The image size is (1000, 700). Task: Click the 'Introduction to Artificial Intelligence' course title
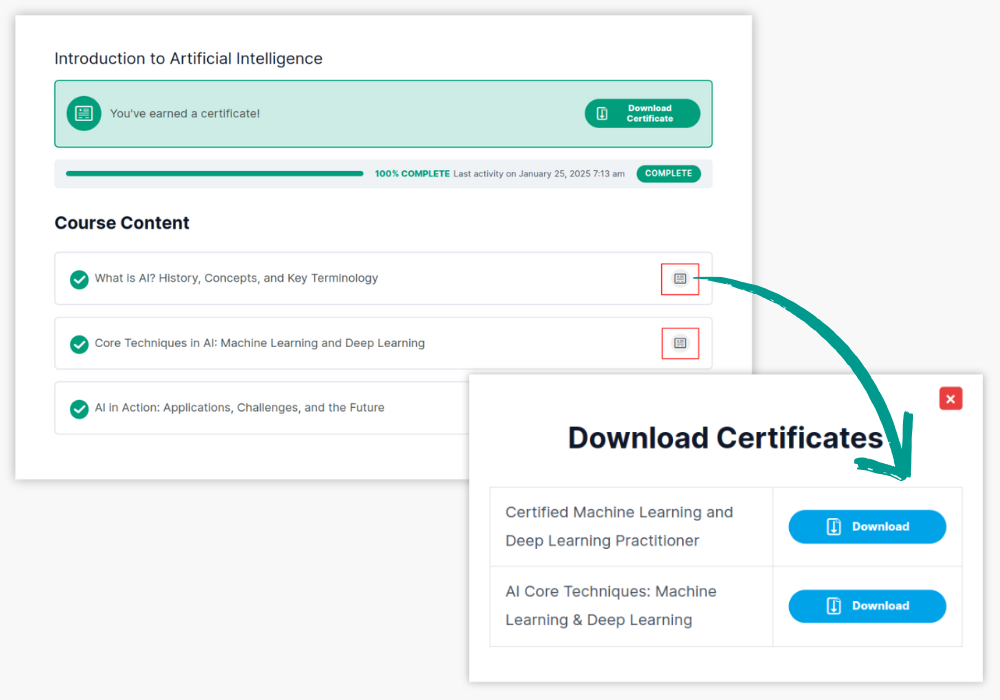click(188, 59)
